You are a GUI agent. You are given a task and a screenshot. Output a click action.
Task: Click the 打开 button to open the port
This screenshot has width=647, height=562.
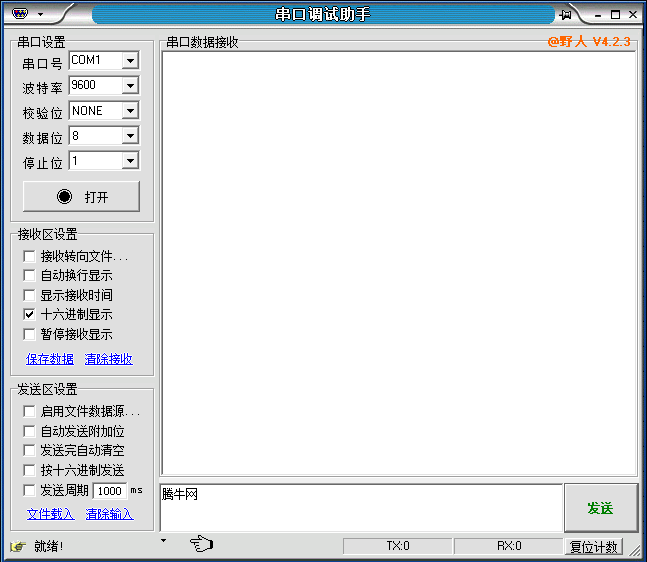(81, 196)
